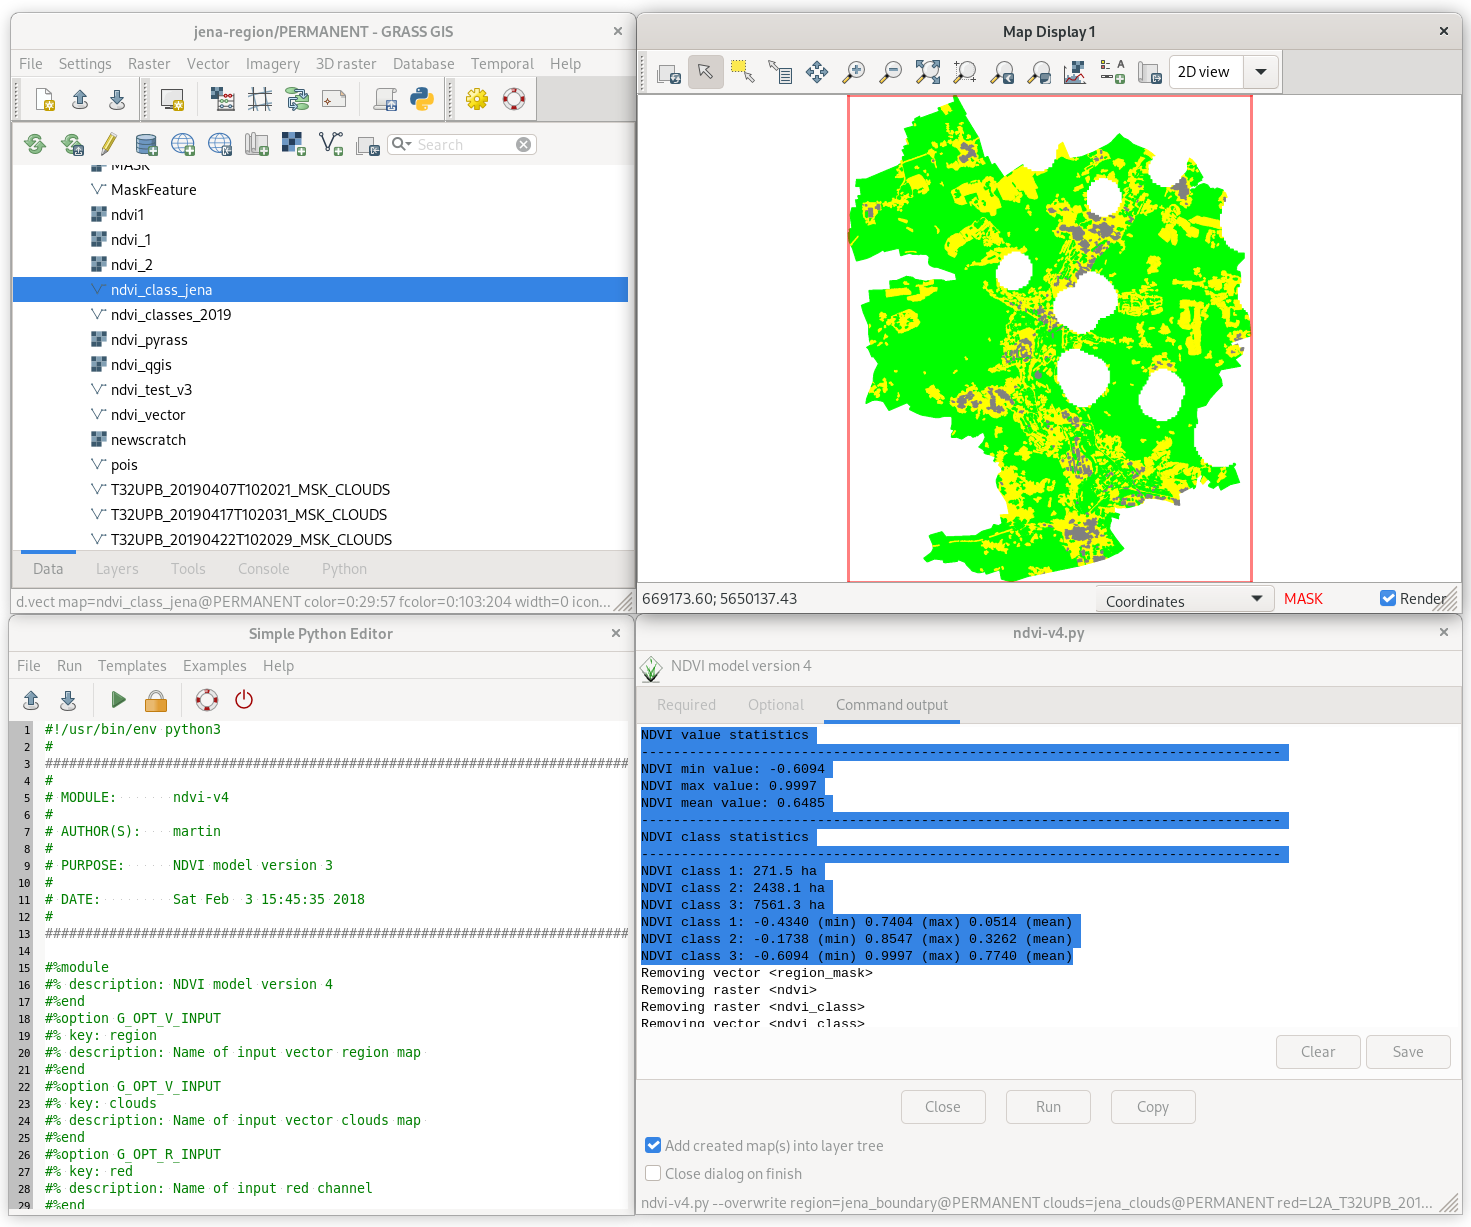Add map elements legend icon

[1112, 72]
